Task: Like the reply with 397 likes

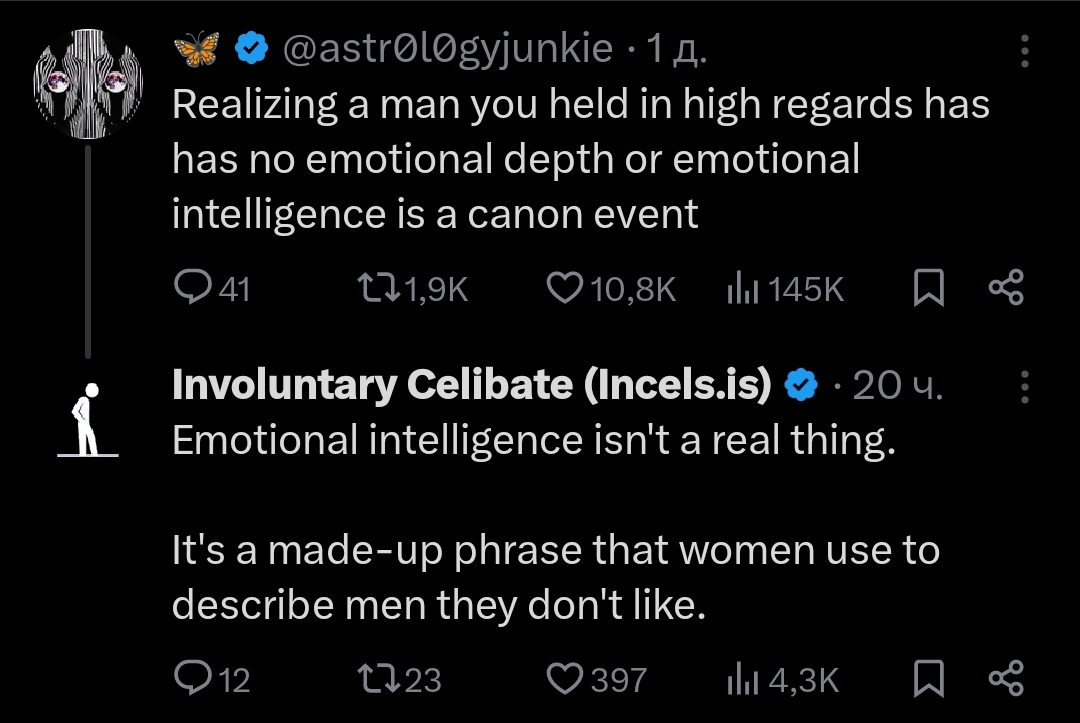Action: tap(565, 679)
